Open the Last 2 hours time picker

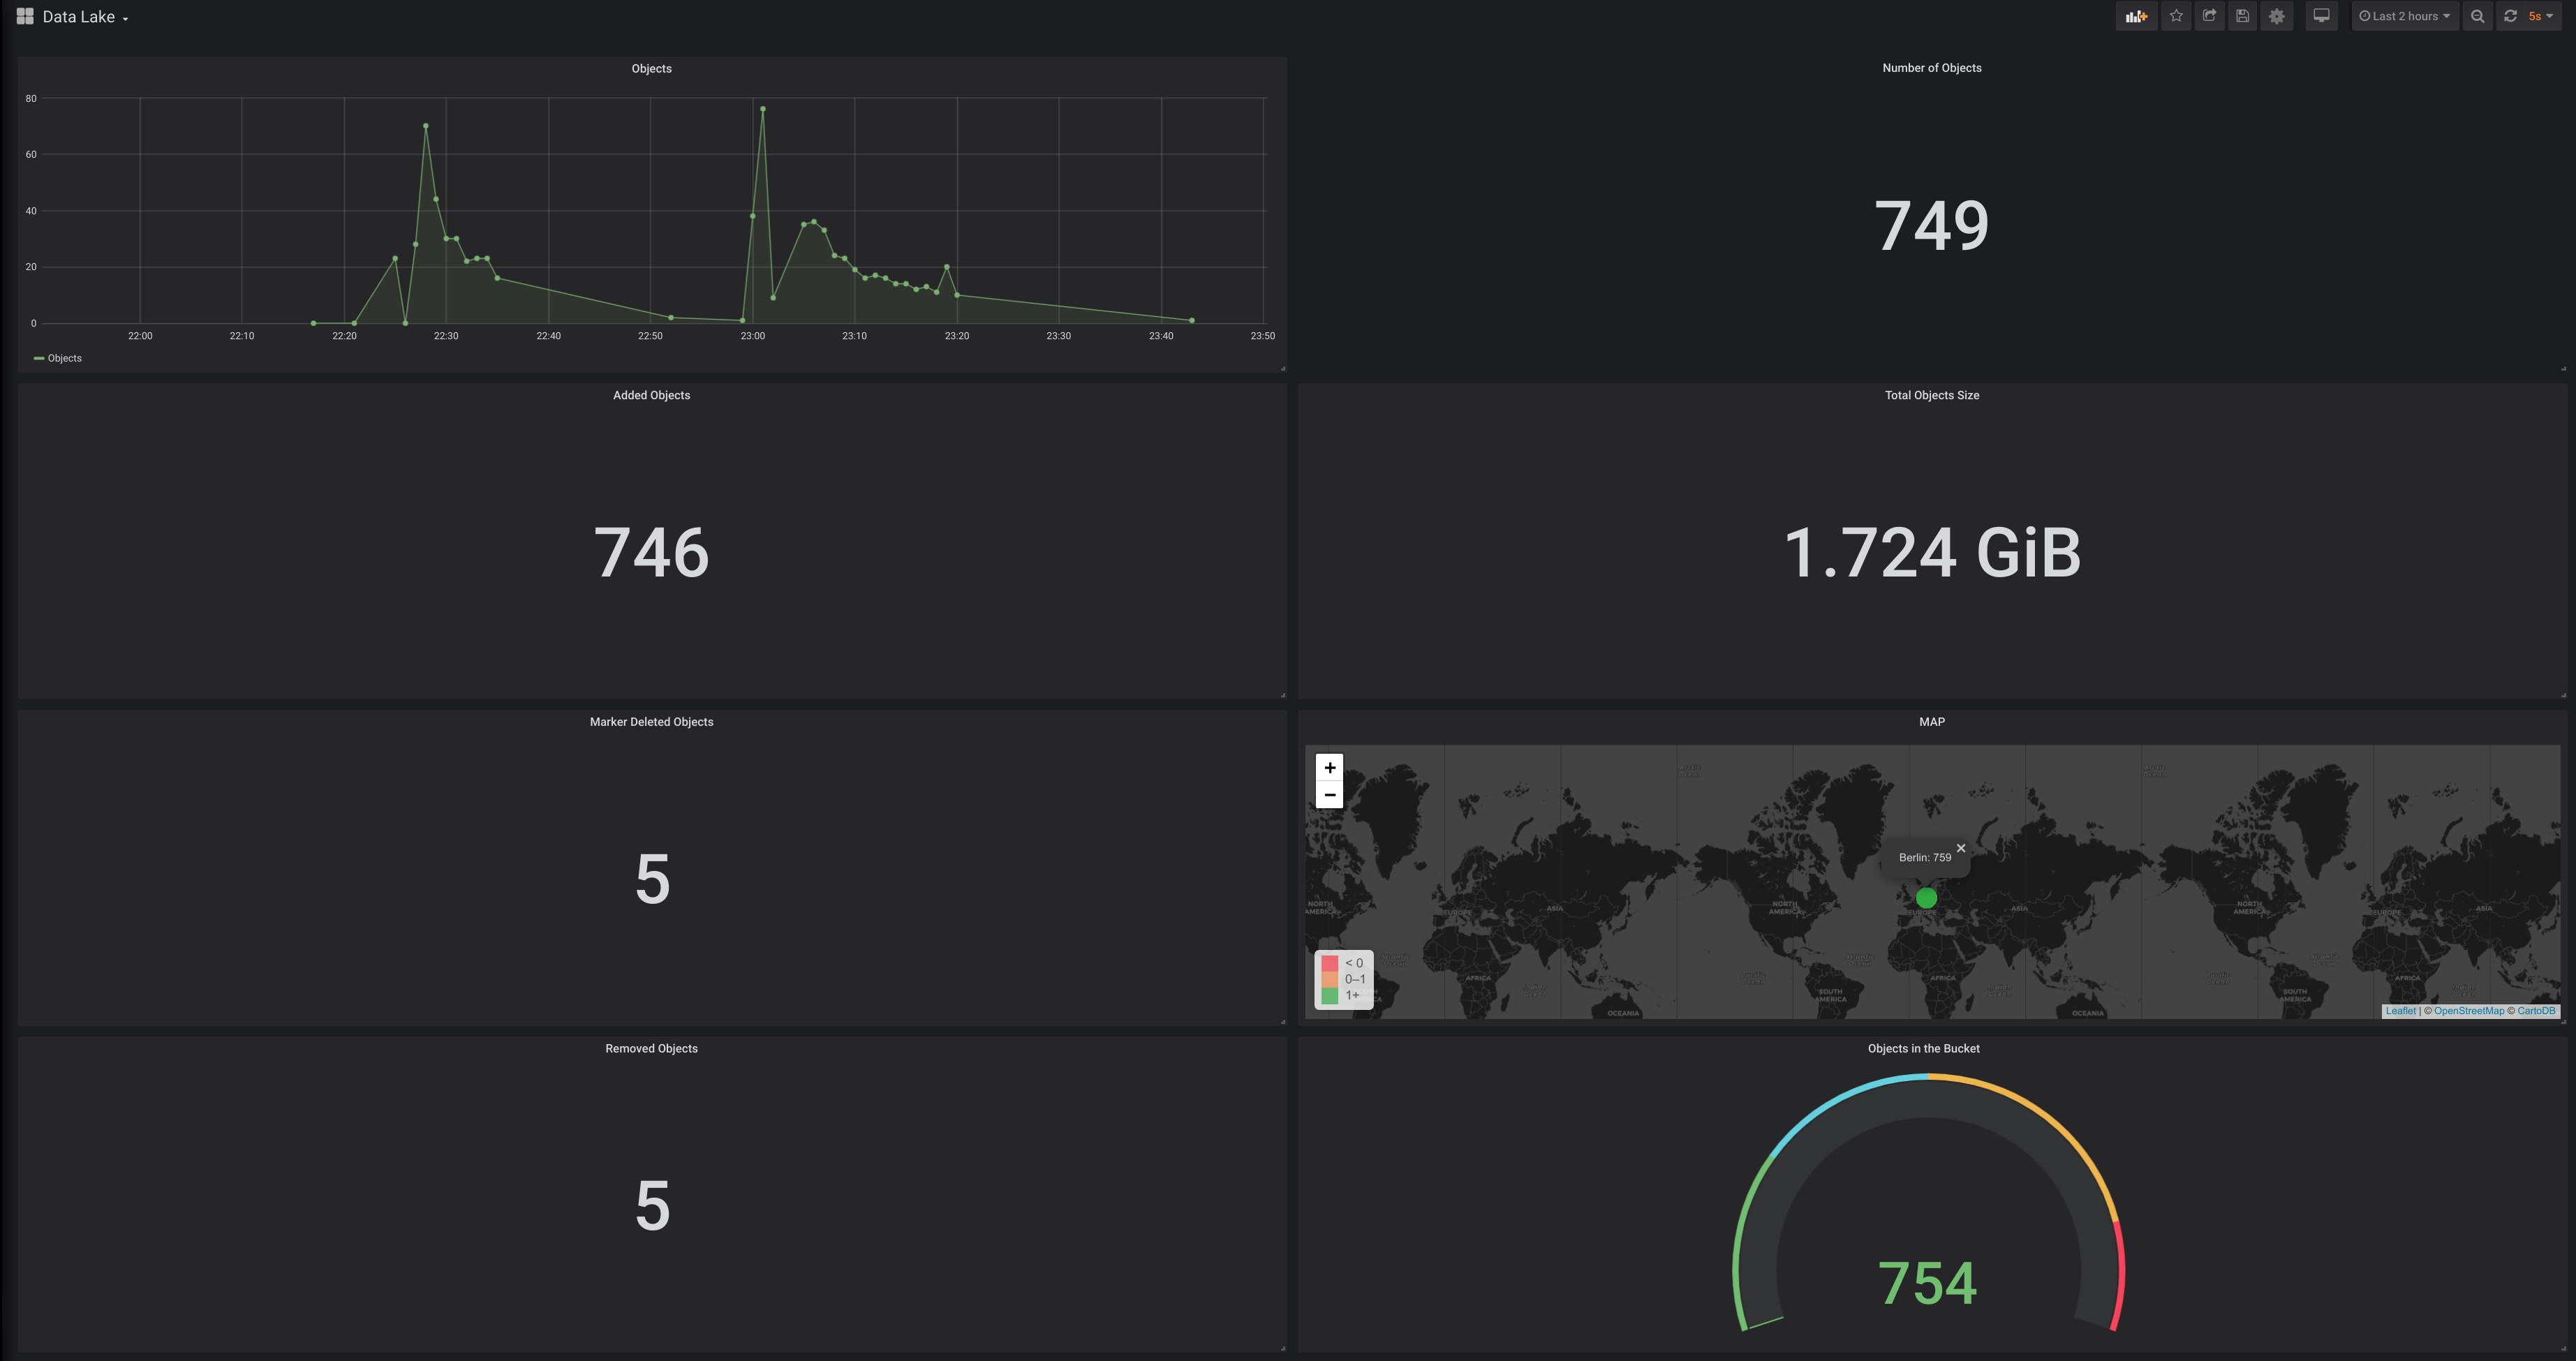(2404, 16)
